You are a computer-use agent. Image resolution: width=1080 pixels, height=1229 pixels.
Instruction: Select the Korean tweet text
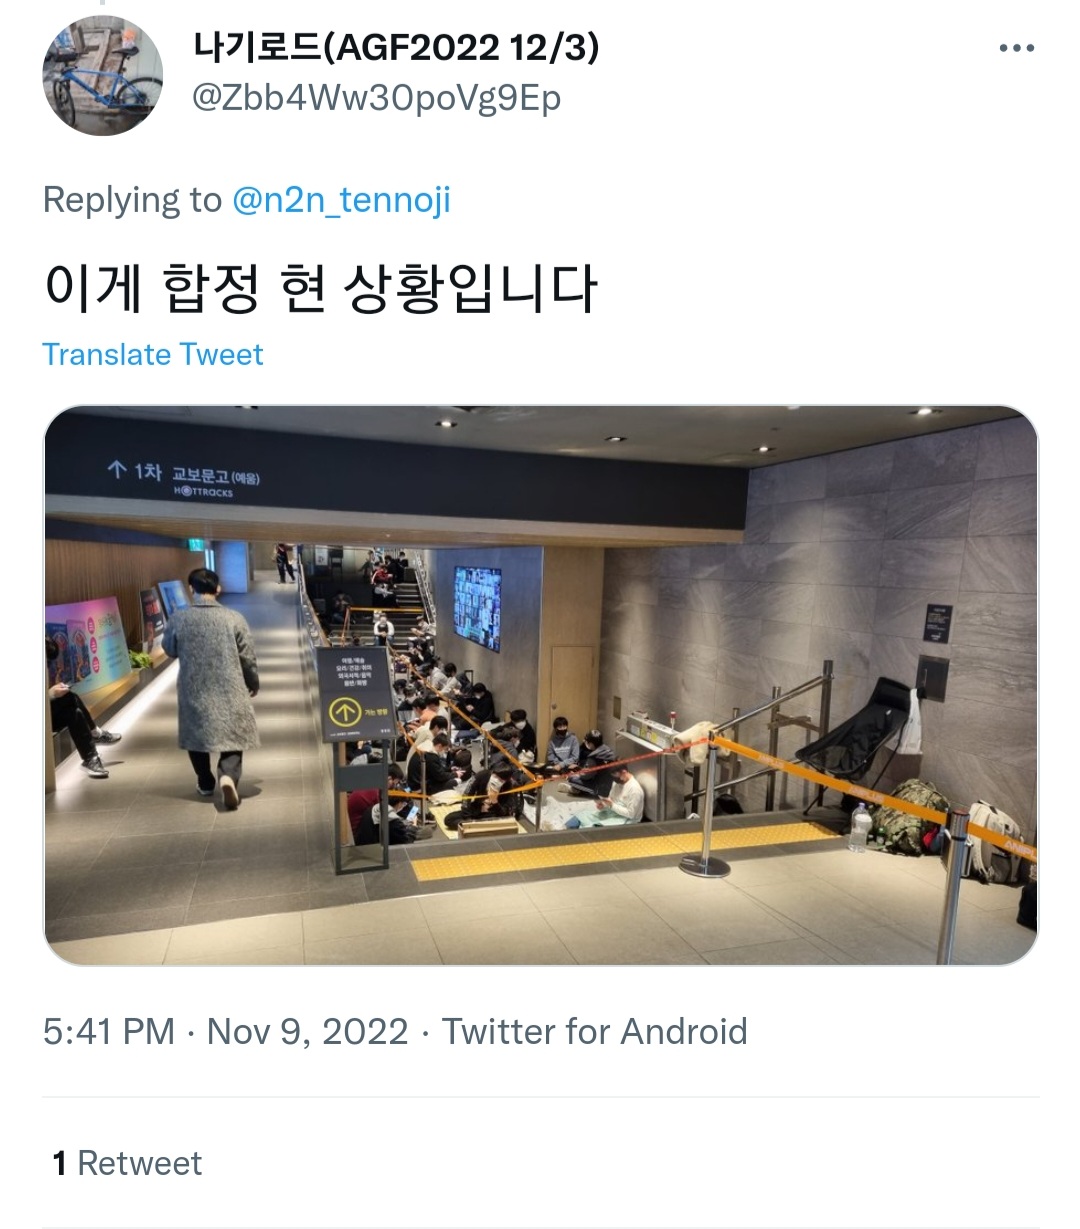[x=320, y=288]
